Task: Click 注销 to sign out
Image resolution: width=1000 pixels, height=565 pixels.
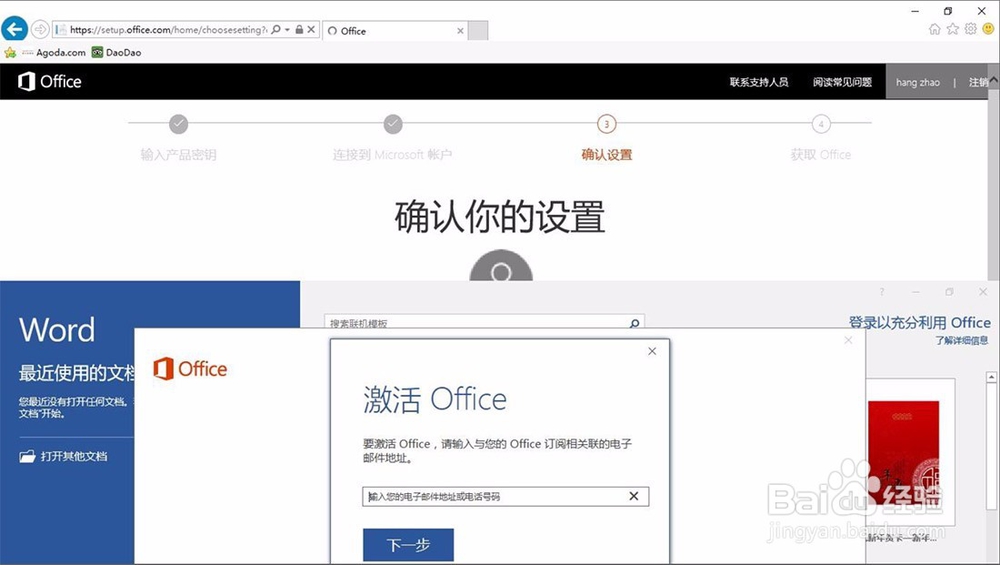Action: pyautogui.click(x=978, y=82)
